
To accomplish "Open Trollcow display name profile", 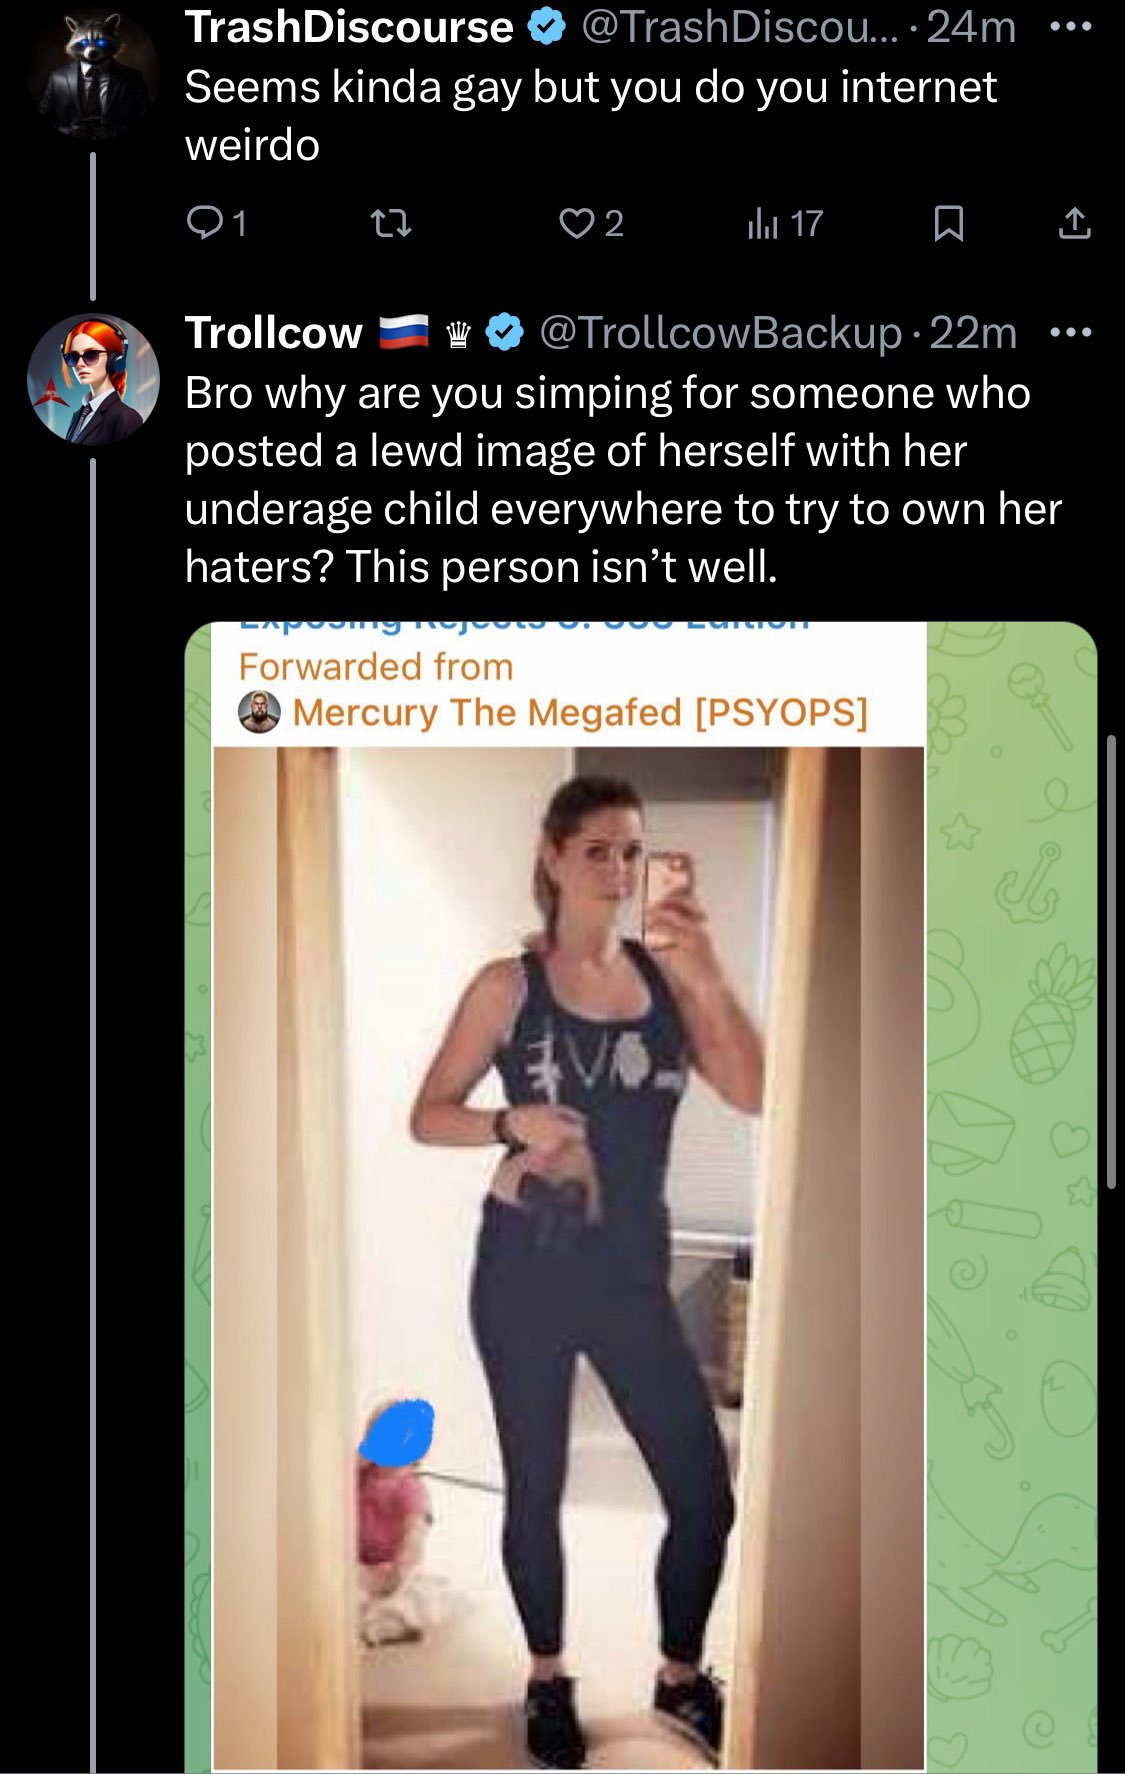I will click(x=274, y=332).
